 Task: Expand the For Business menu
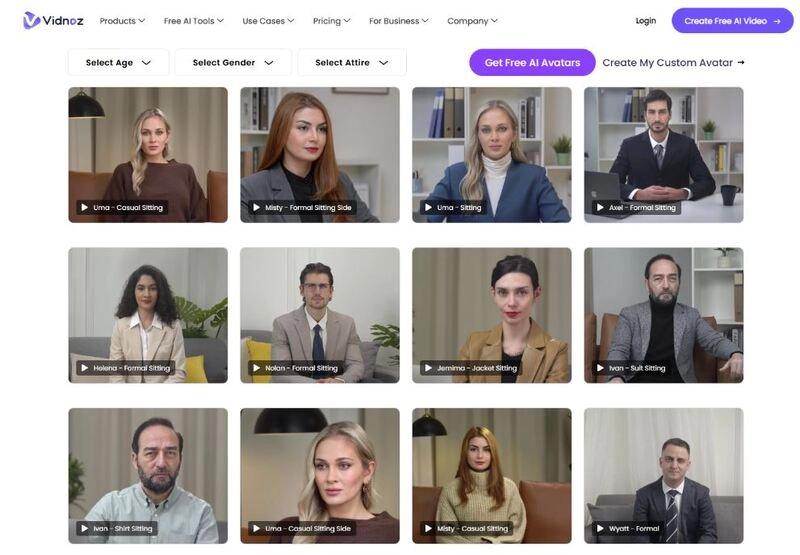tap(398, 21)
